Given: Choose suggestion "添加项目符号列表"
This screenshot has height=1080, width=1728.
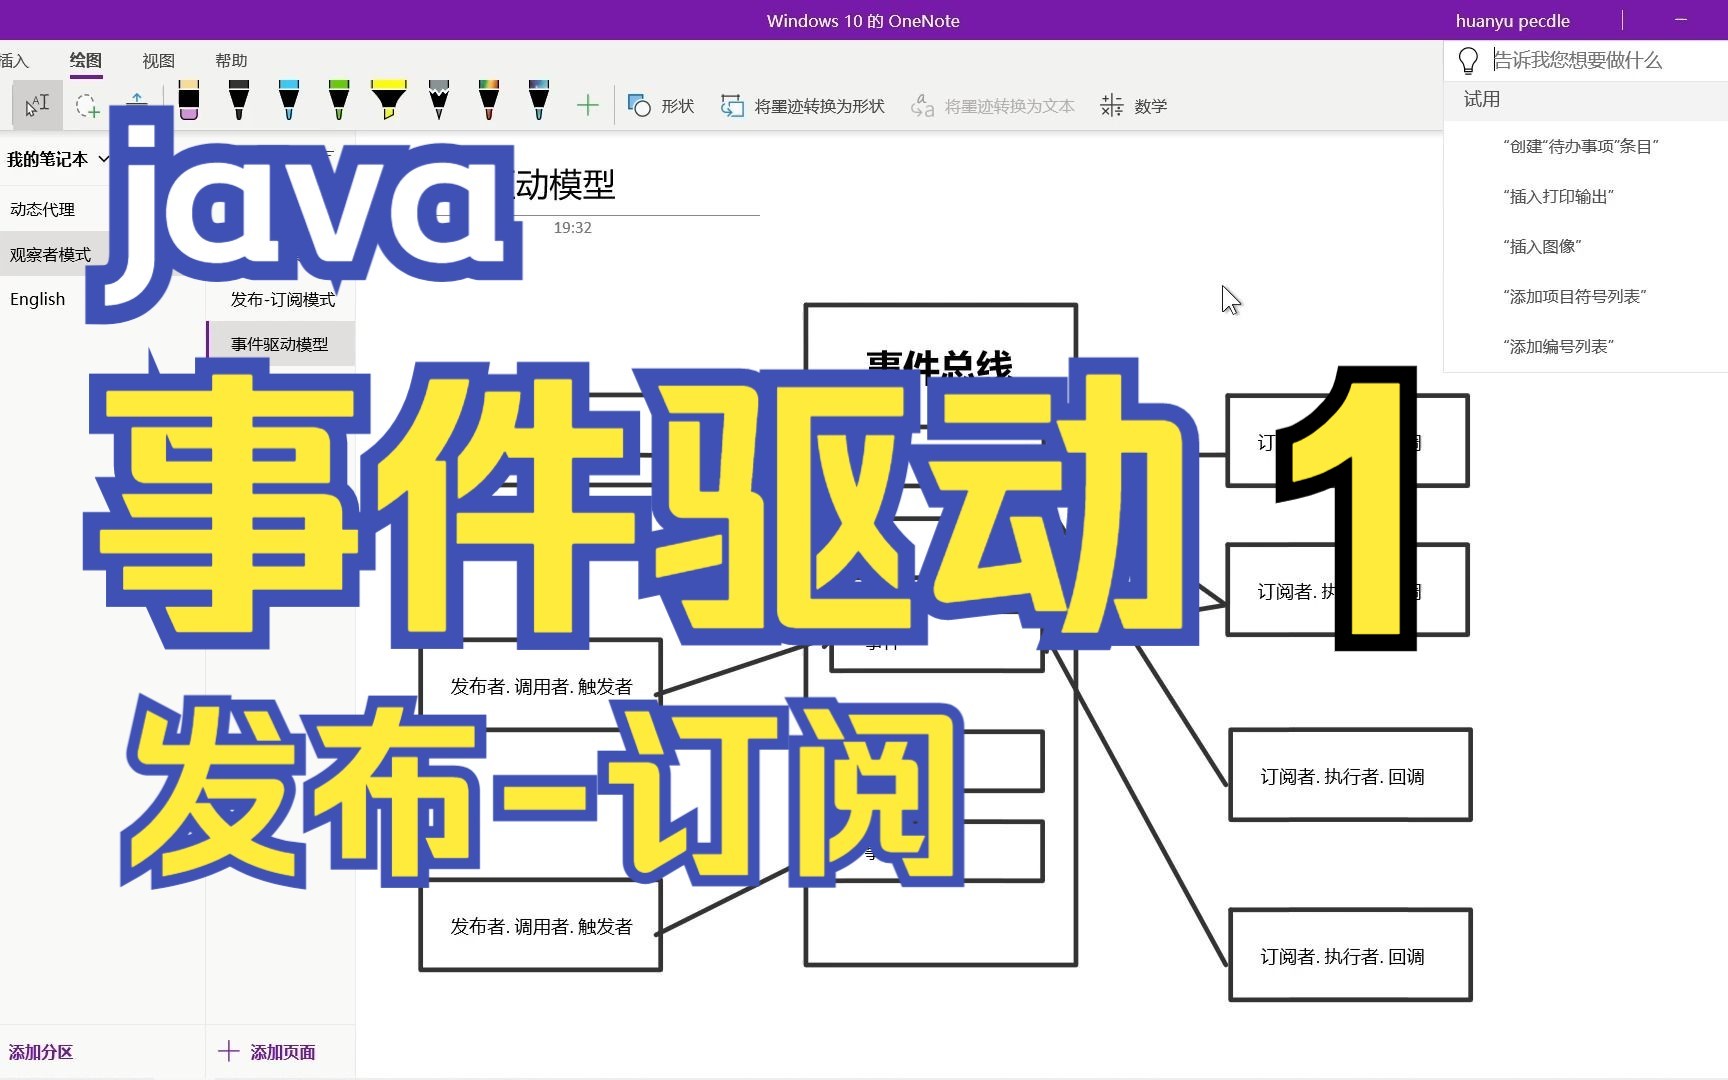Looking at the screenshot, I should tap(1574, 296).
